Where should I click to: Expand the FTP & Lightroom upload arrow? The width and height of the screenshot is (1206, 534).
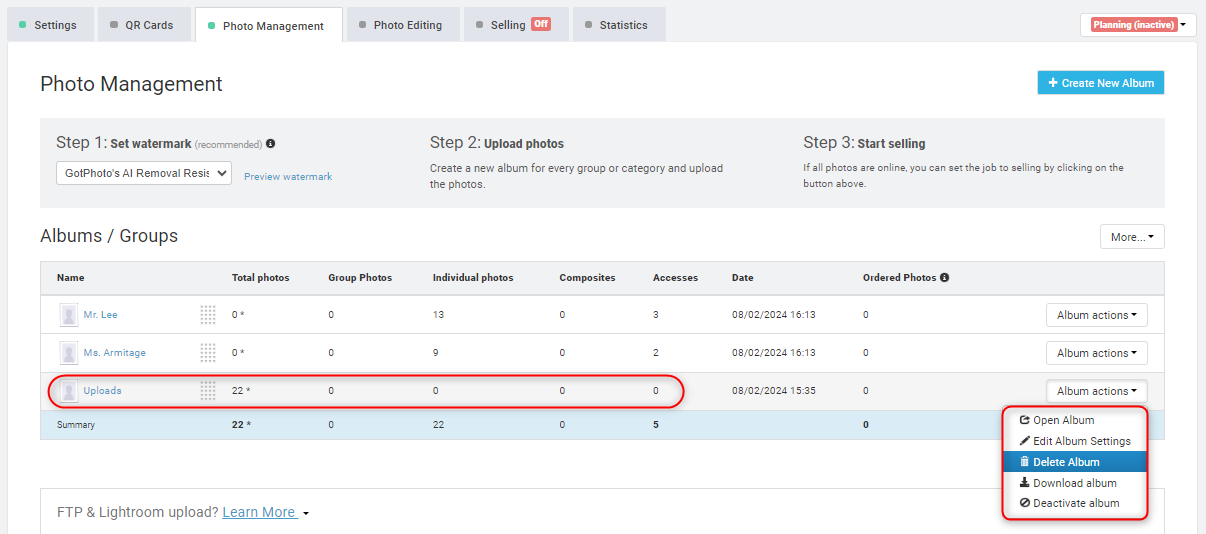click(306, 514)
